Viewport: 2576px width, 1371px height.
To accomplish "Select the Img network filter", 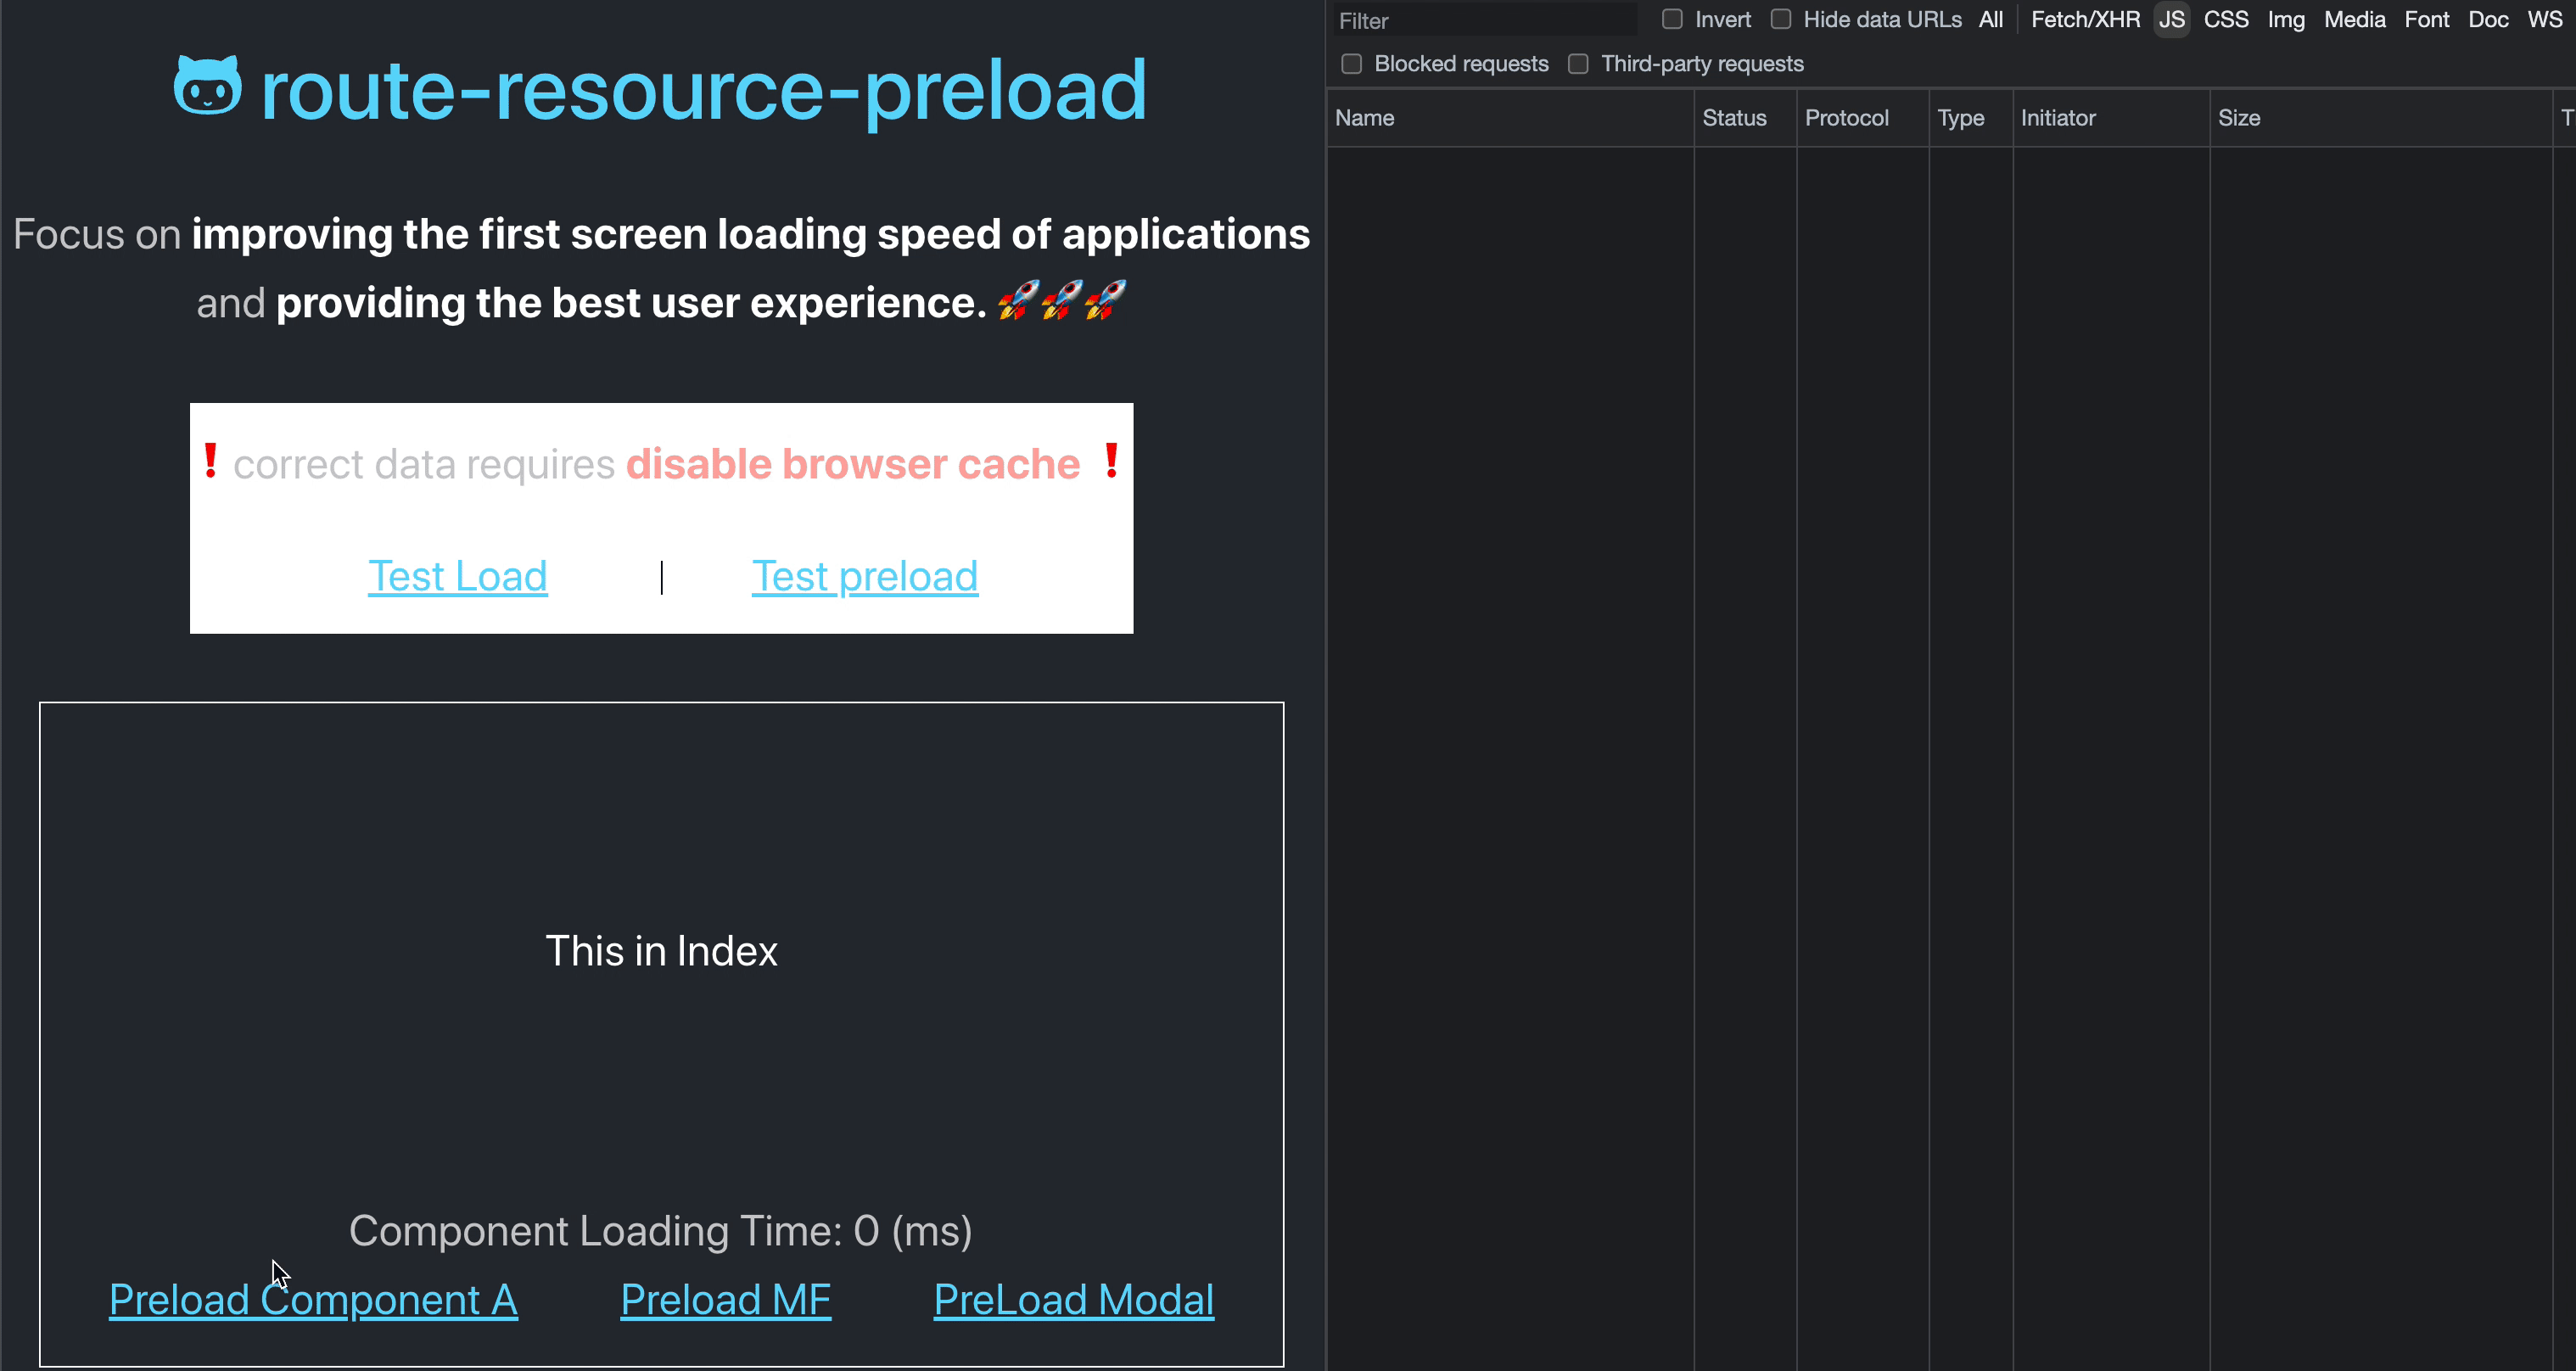I will click(2287, 19).
